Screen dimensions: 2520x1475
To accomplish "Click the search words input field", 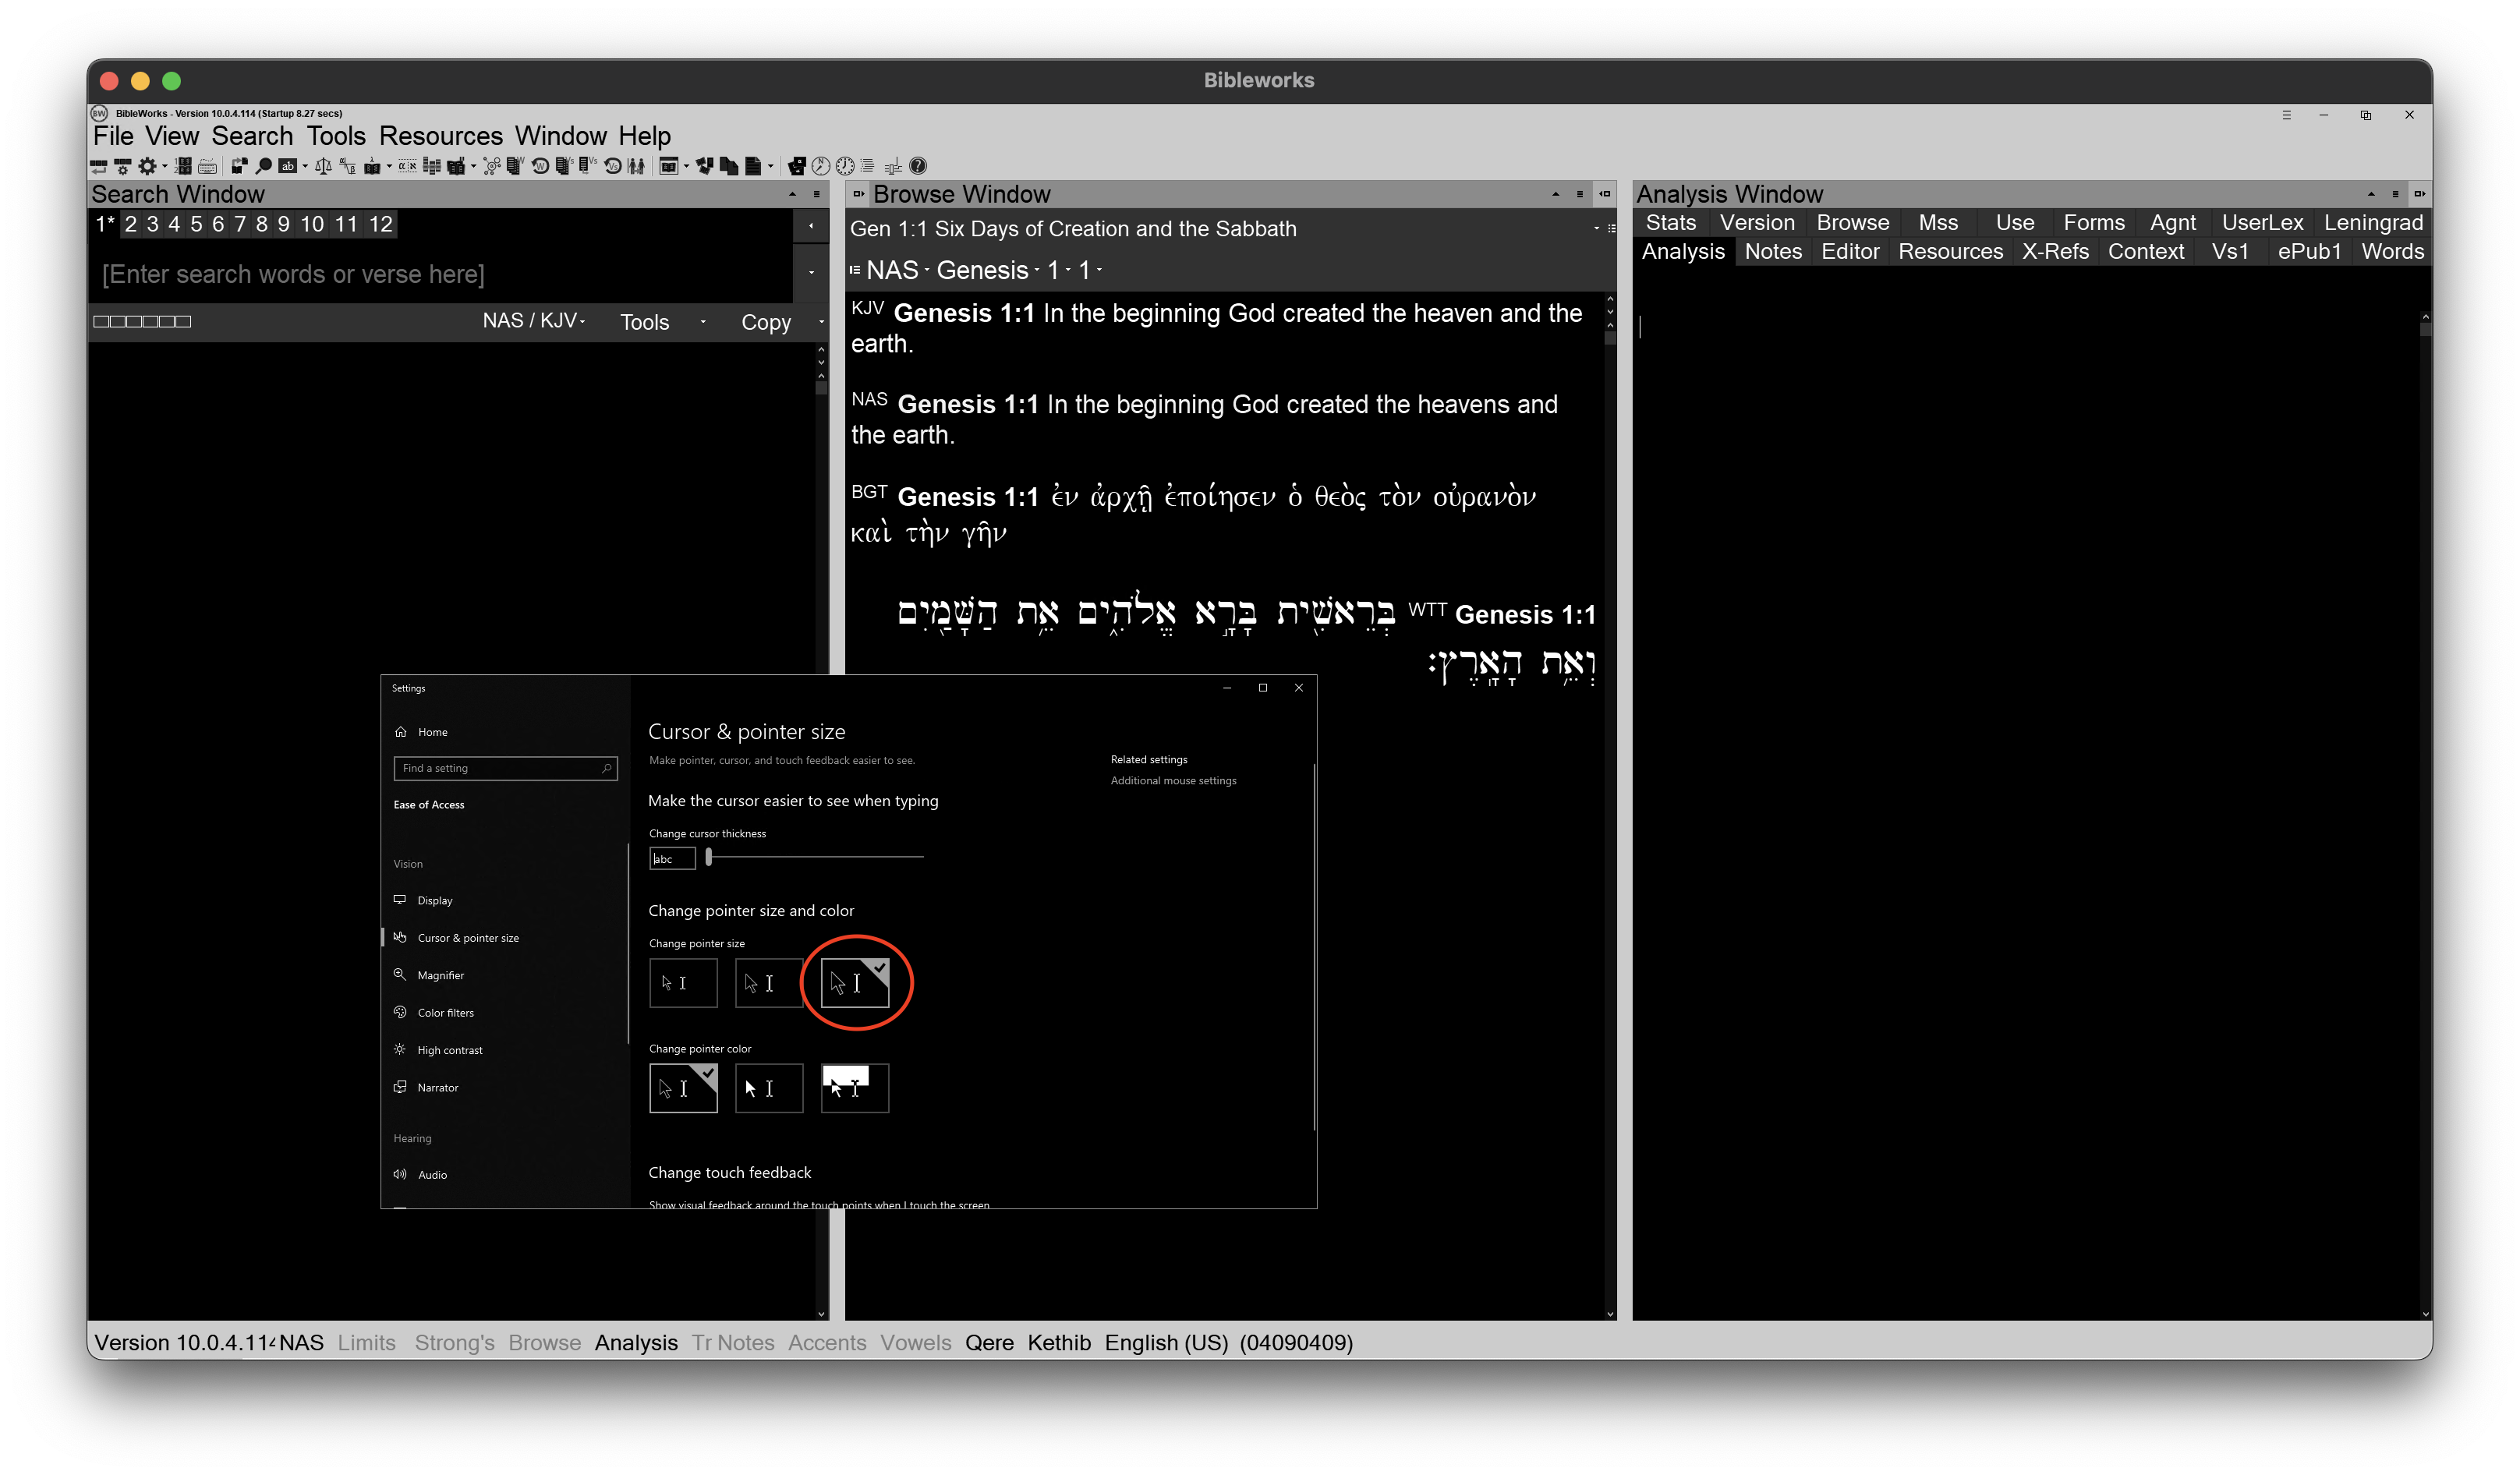I will click(440, 274).
